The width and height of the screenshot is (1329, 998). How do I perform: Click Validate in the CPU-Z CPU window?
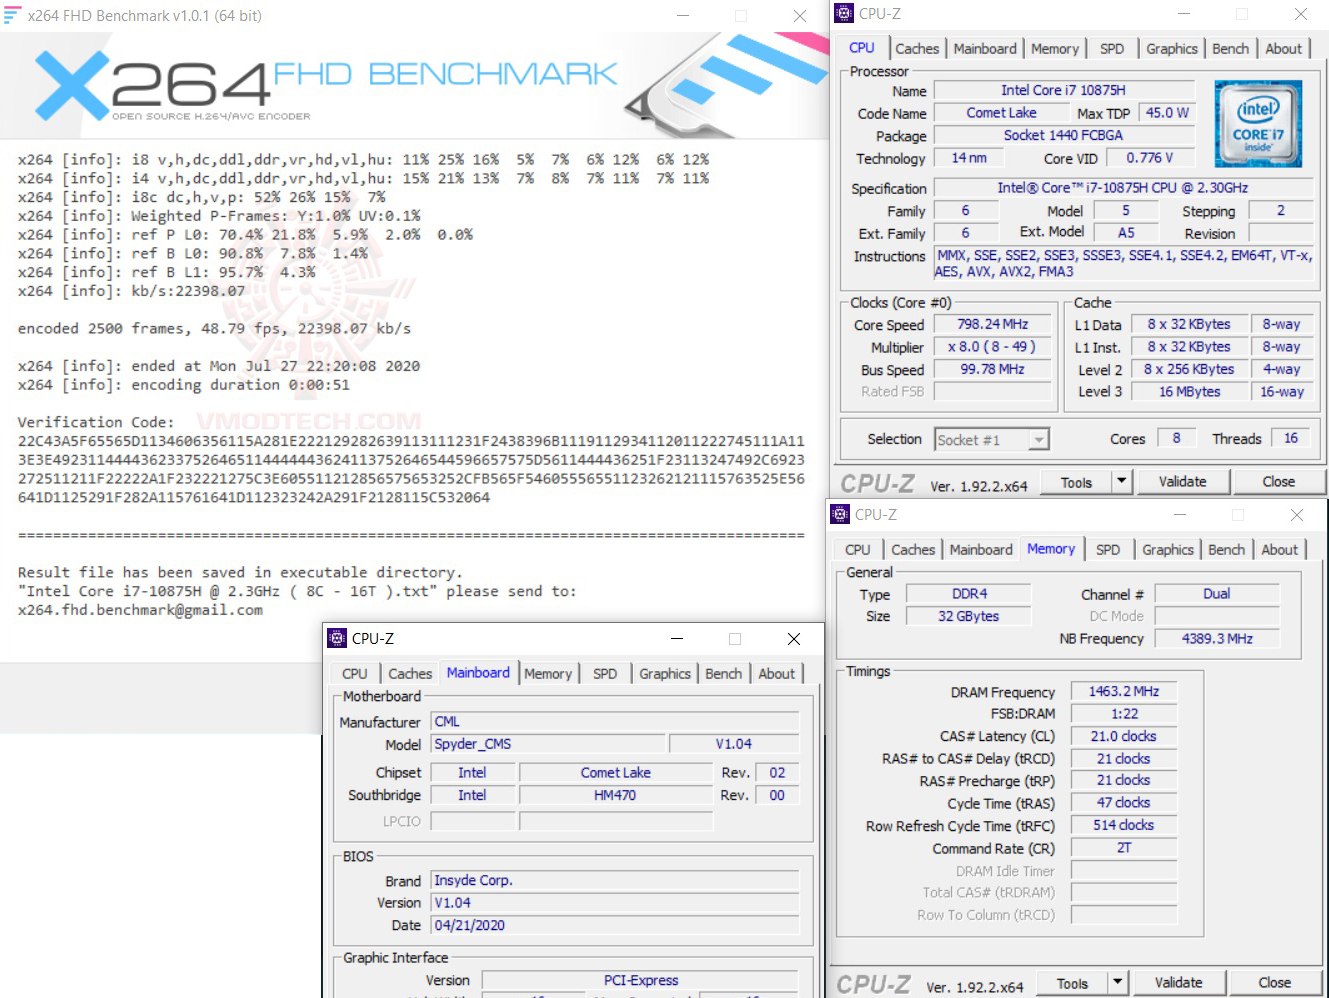1182,482
